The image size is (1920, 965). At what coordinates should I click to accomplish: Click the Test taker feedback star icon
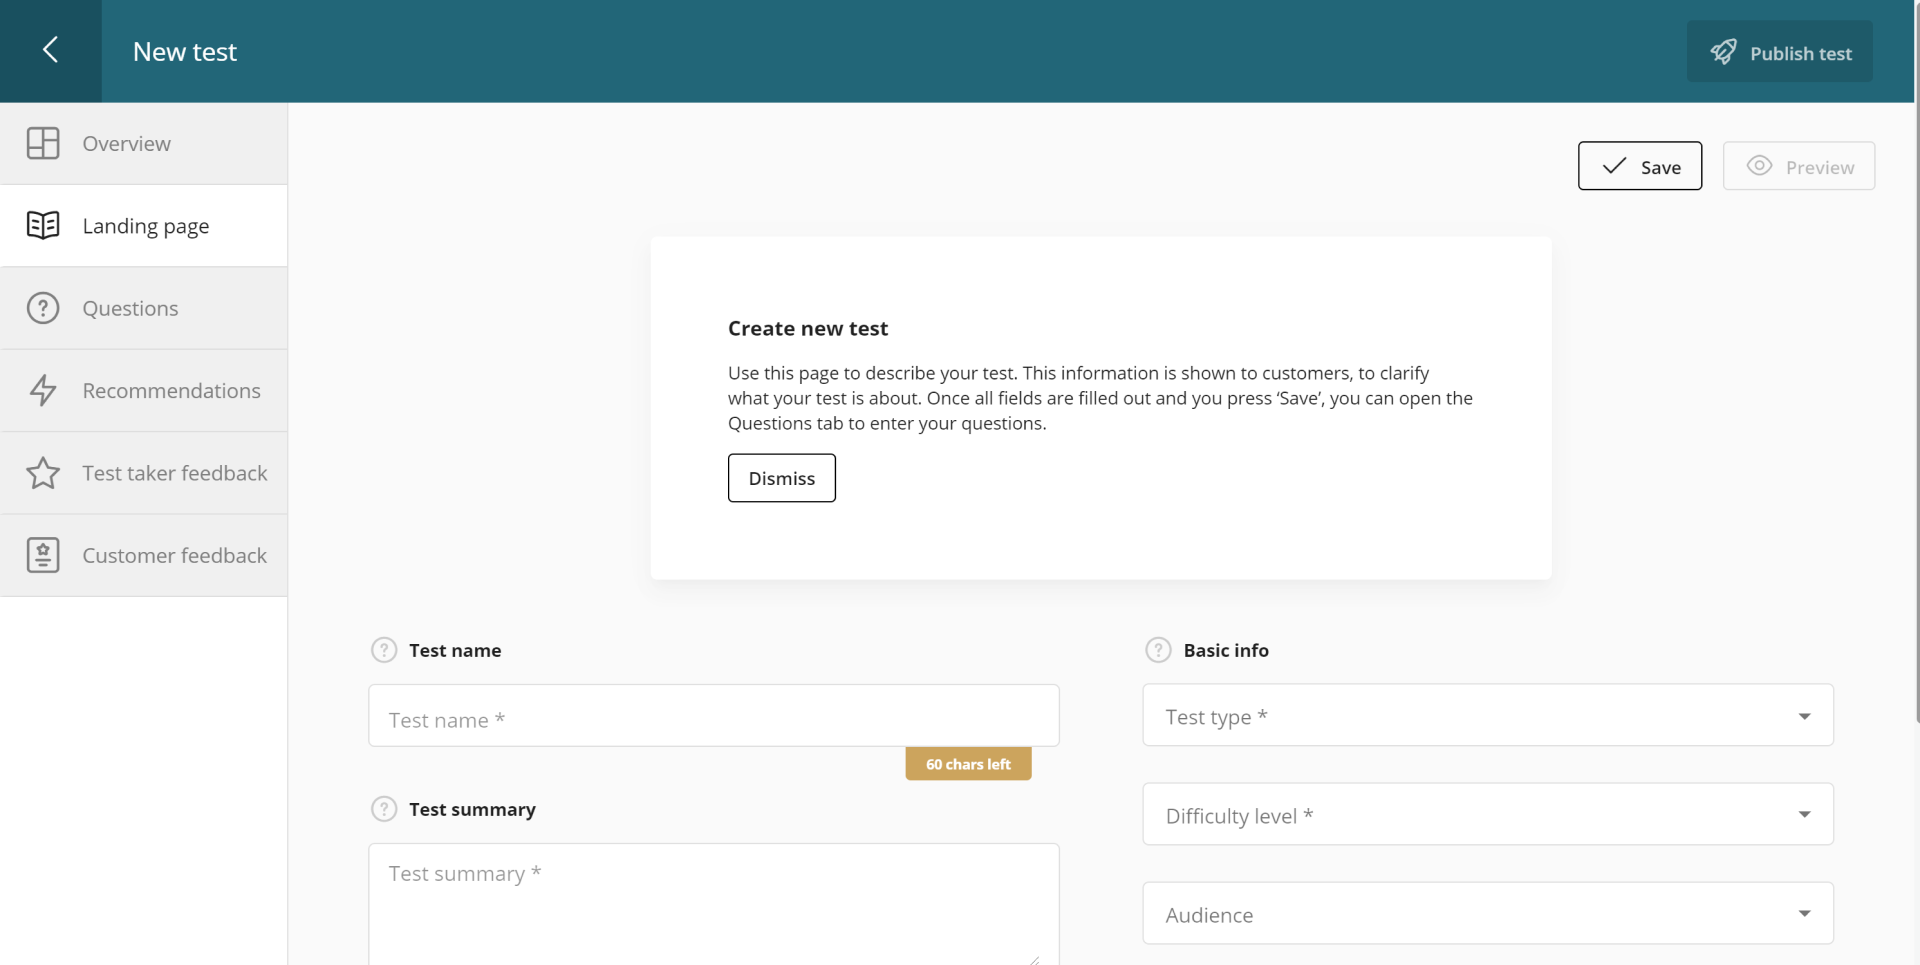tap(43, 473)
